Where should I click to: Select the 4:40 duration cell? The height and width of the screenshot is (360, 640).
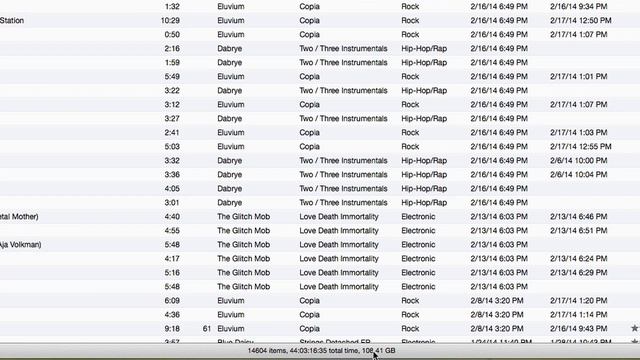point(172,217)
